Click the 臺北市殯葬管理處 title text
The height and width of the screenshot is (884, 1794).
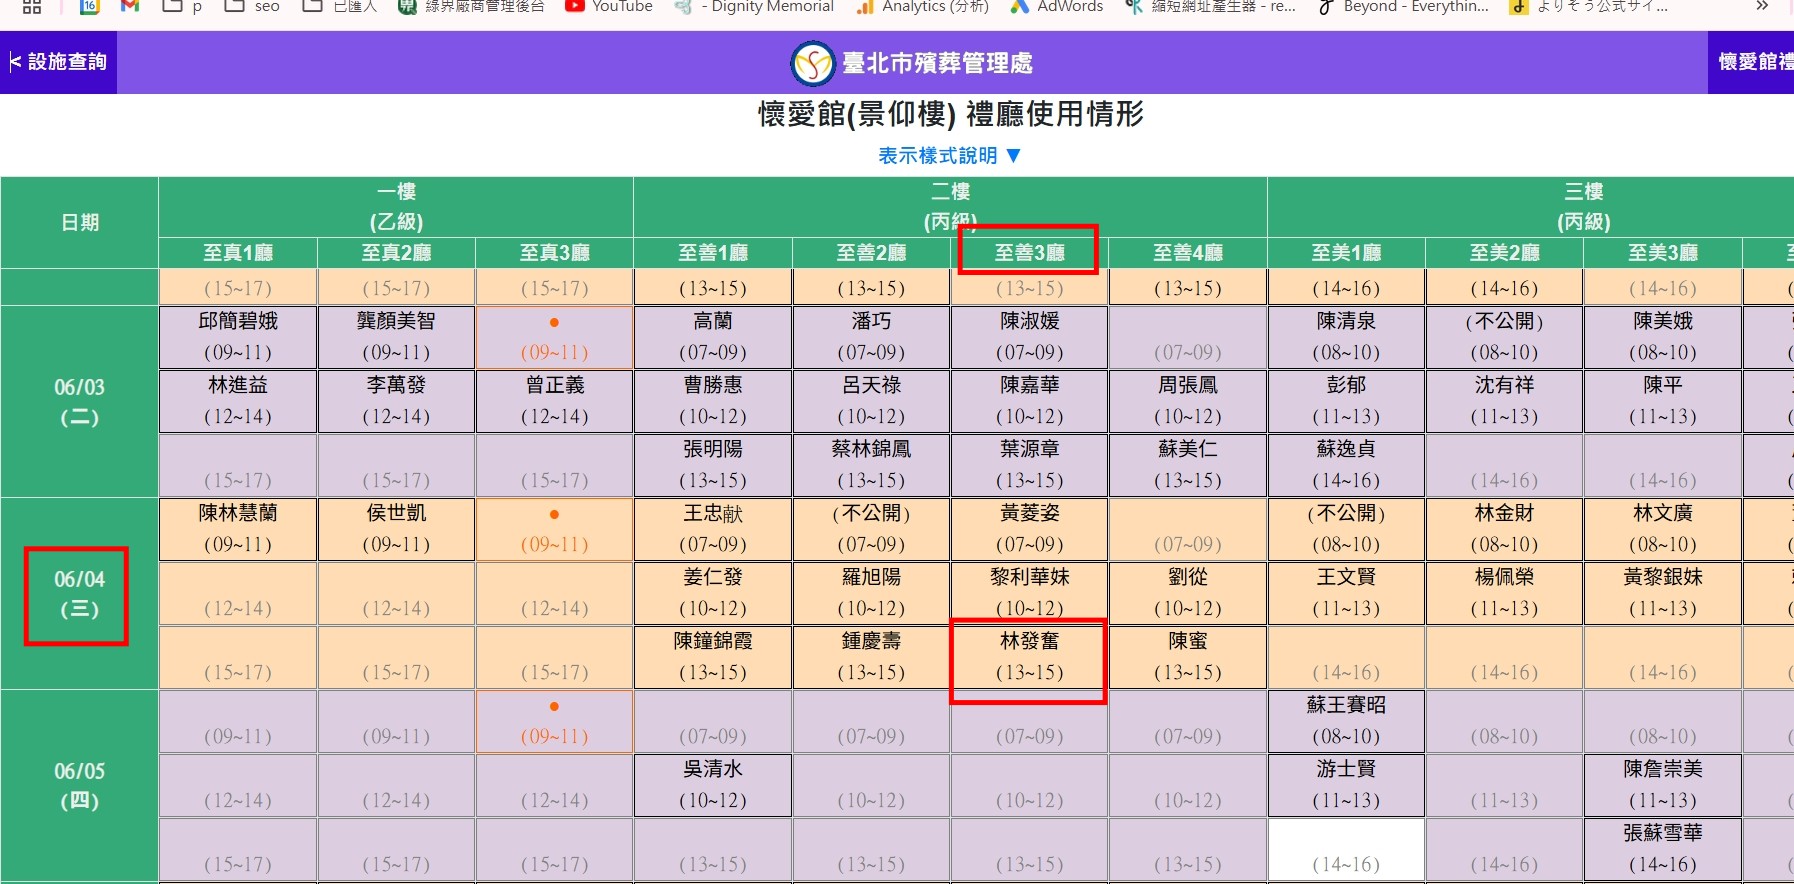937,63
